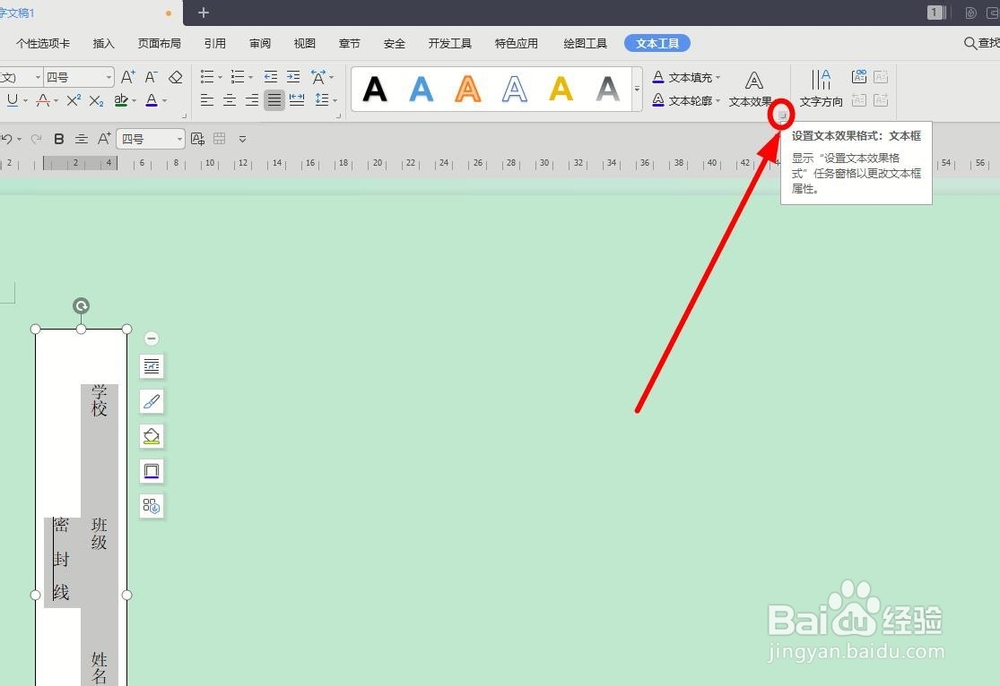
Task: Click the Chinese character layout icon
Action: point(318,77)
